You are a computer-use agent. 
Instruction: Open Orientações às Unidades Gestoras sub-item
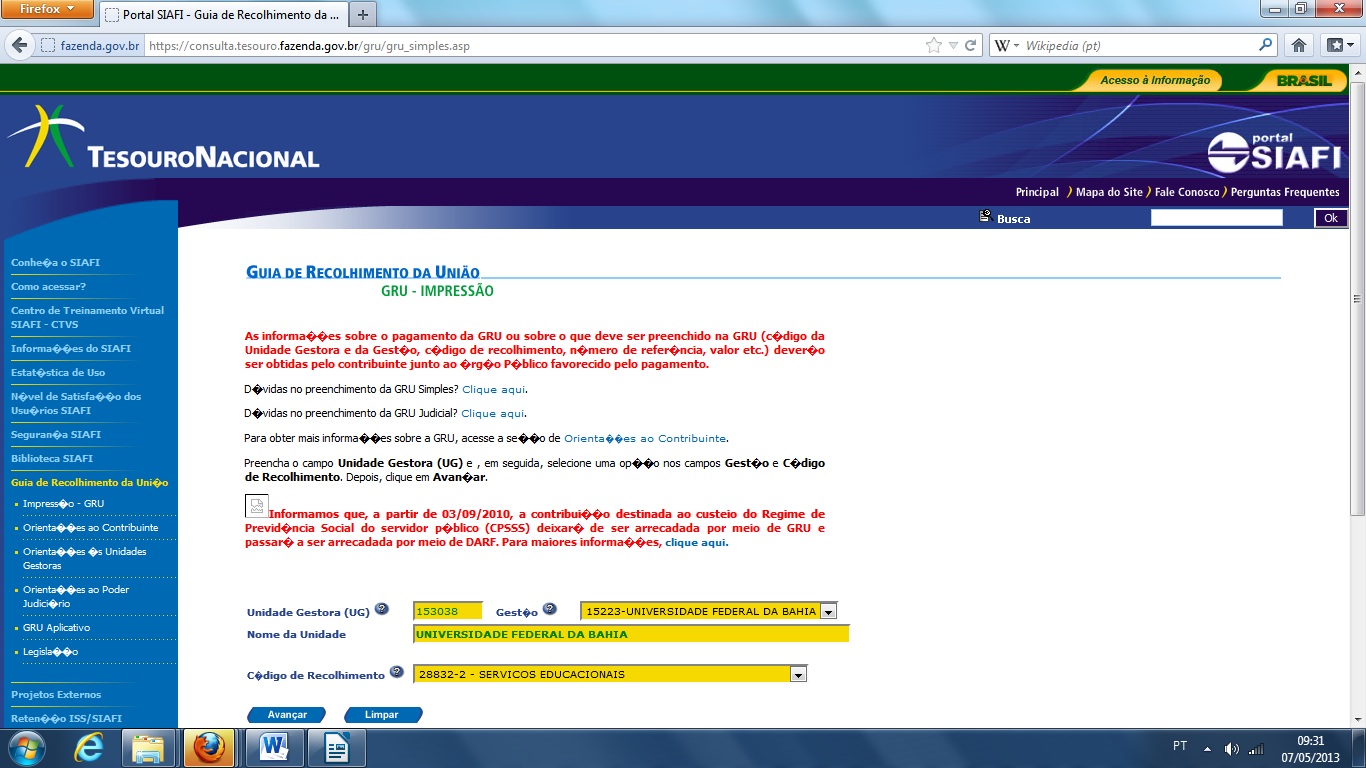pos(85,559)
